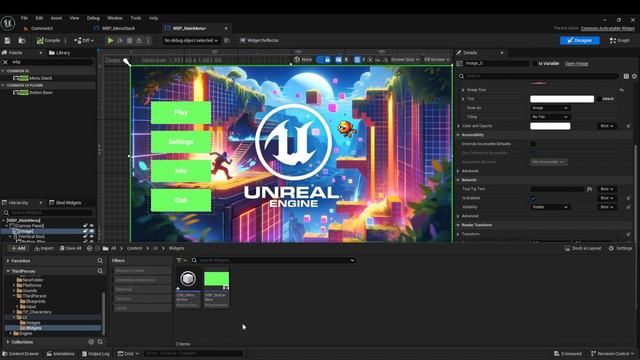Select the green WBP_Button asset thumbnail
The image size is (640, 360).
click(x=216, y=280)
